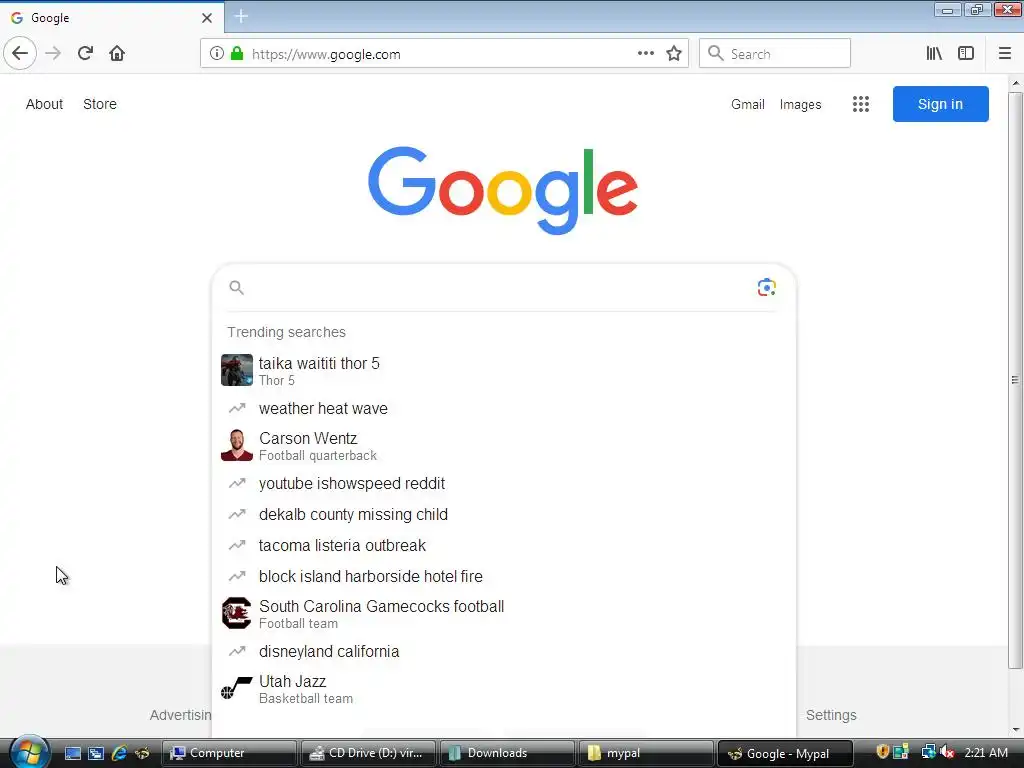
Task: Search by image camera icon
Action: 766,287
